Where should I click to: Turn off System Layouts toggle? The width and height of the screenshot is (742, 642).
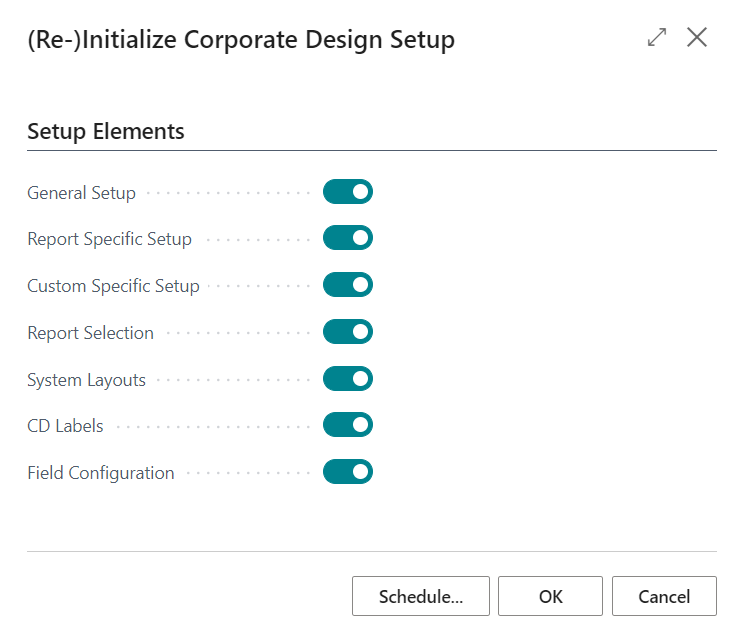click(348, 378)
